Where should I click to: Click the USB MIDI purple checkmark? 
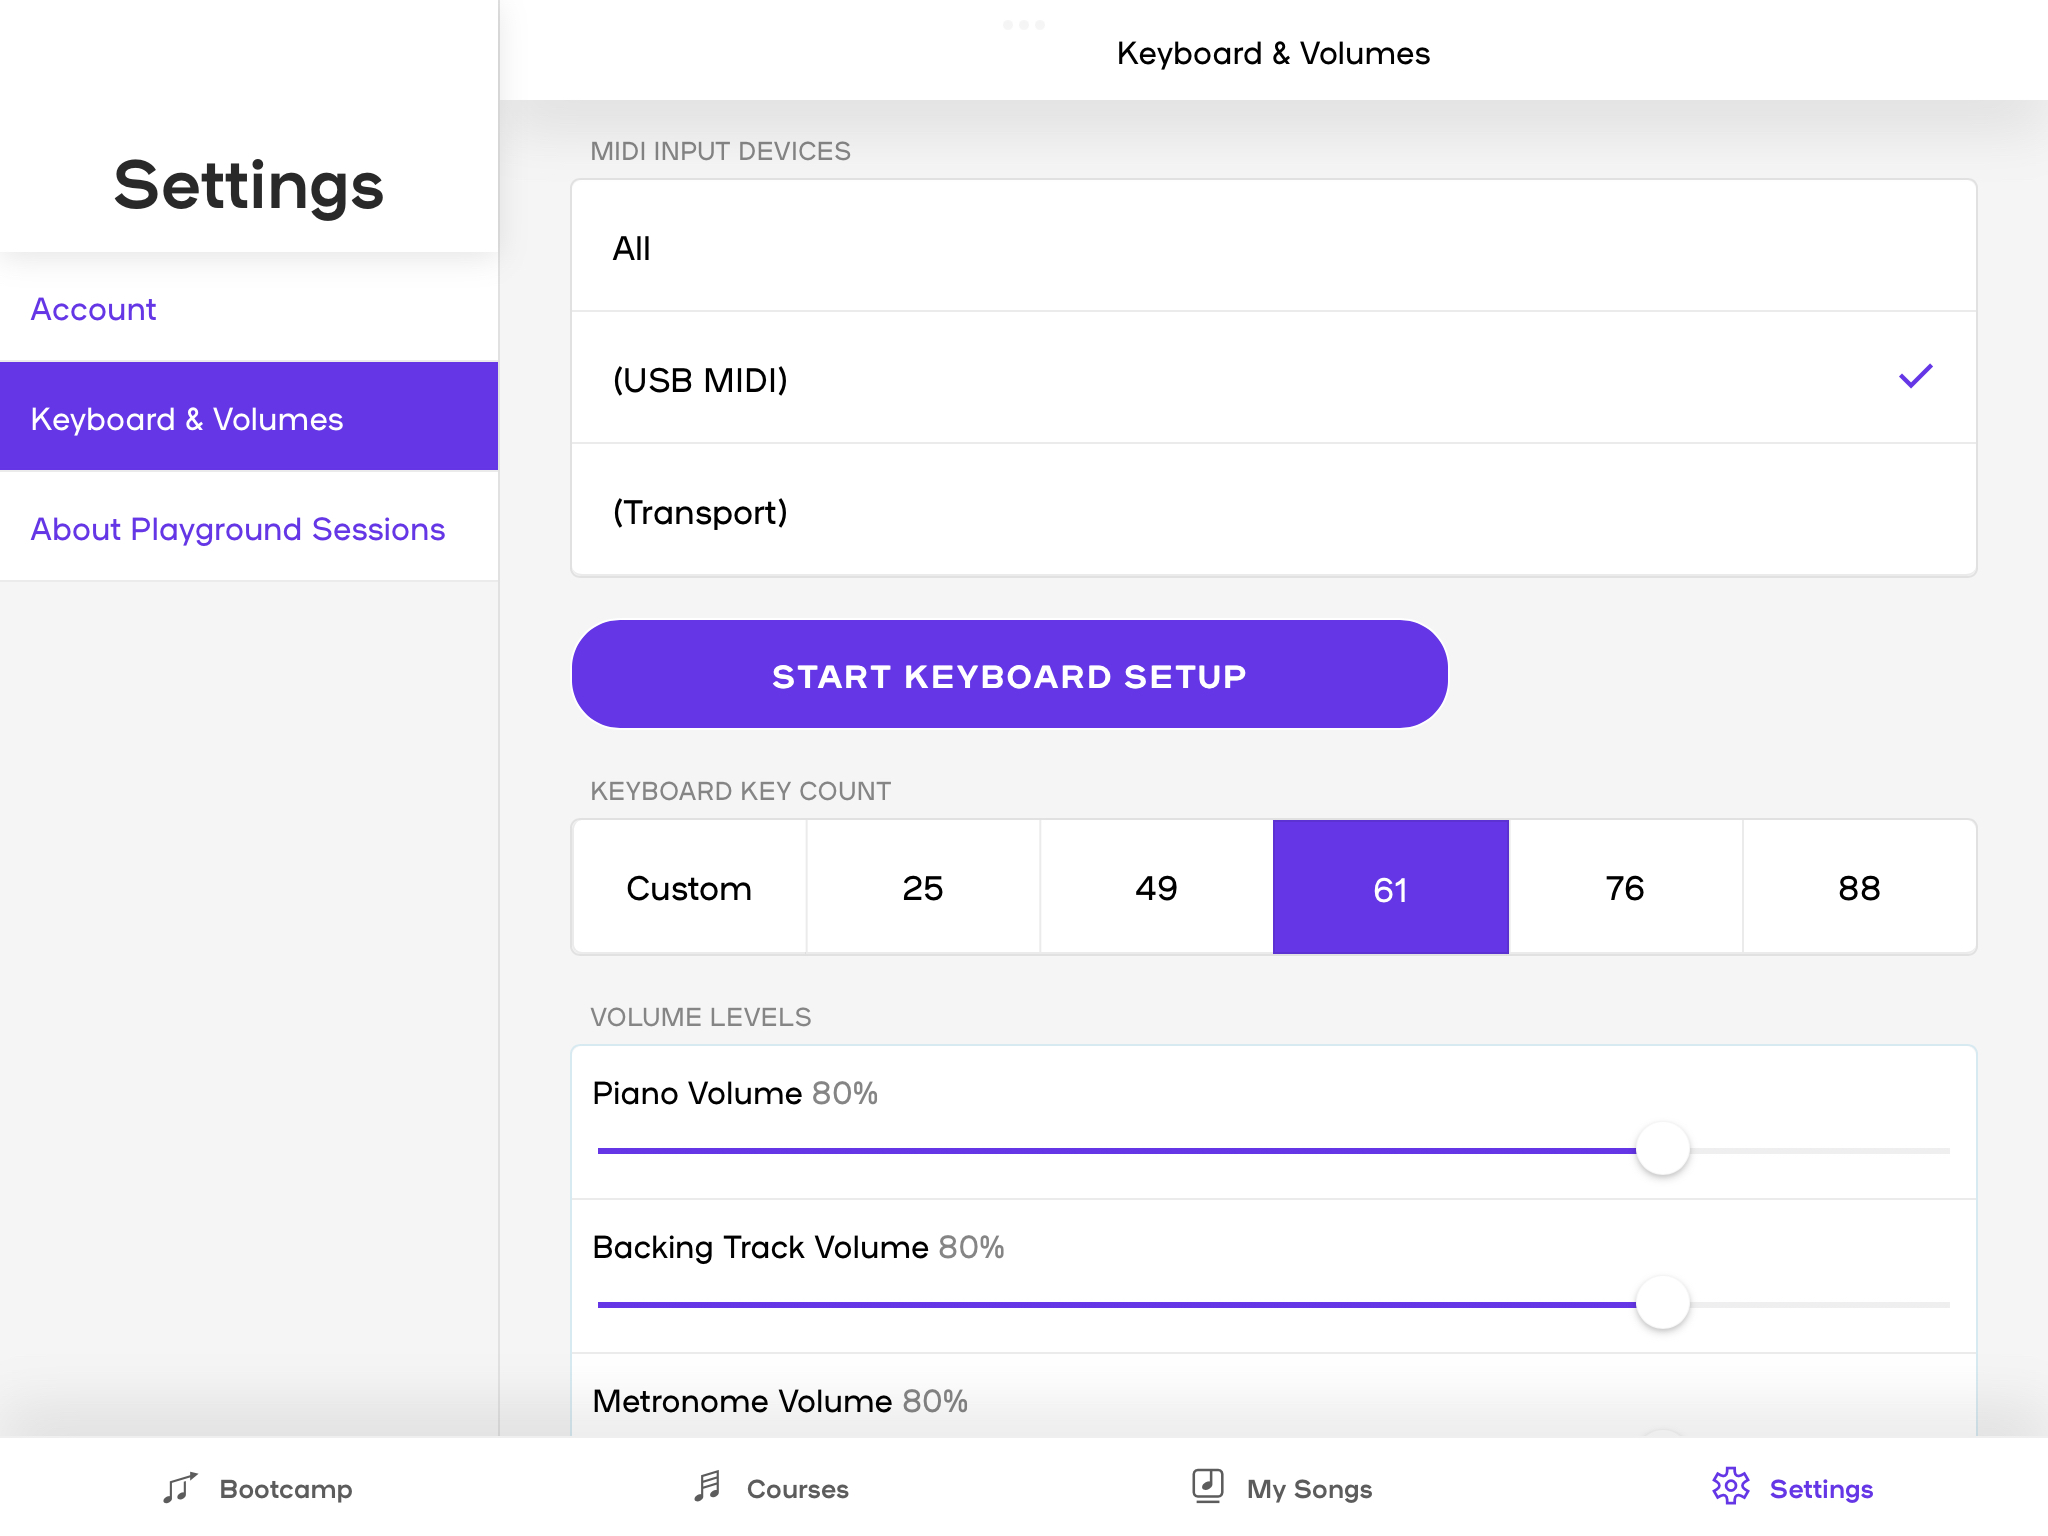(1915, 377)
